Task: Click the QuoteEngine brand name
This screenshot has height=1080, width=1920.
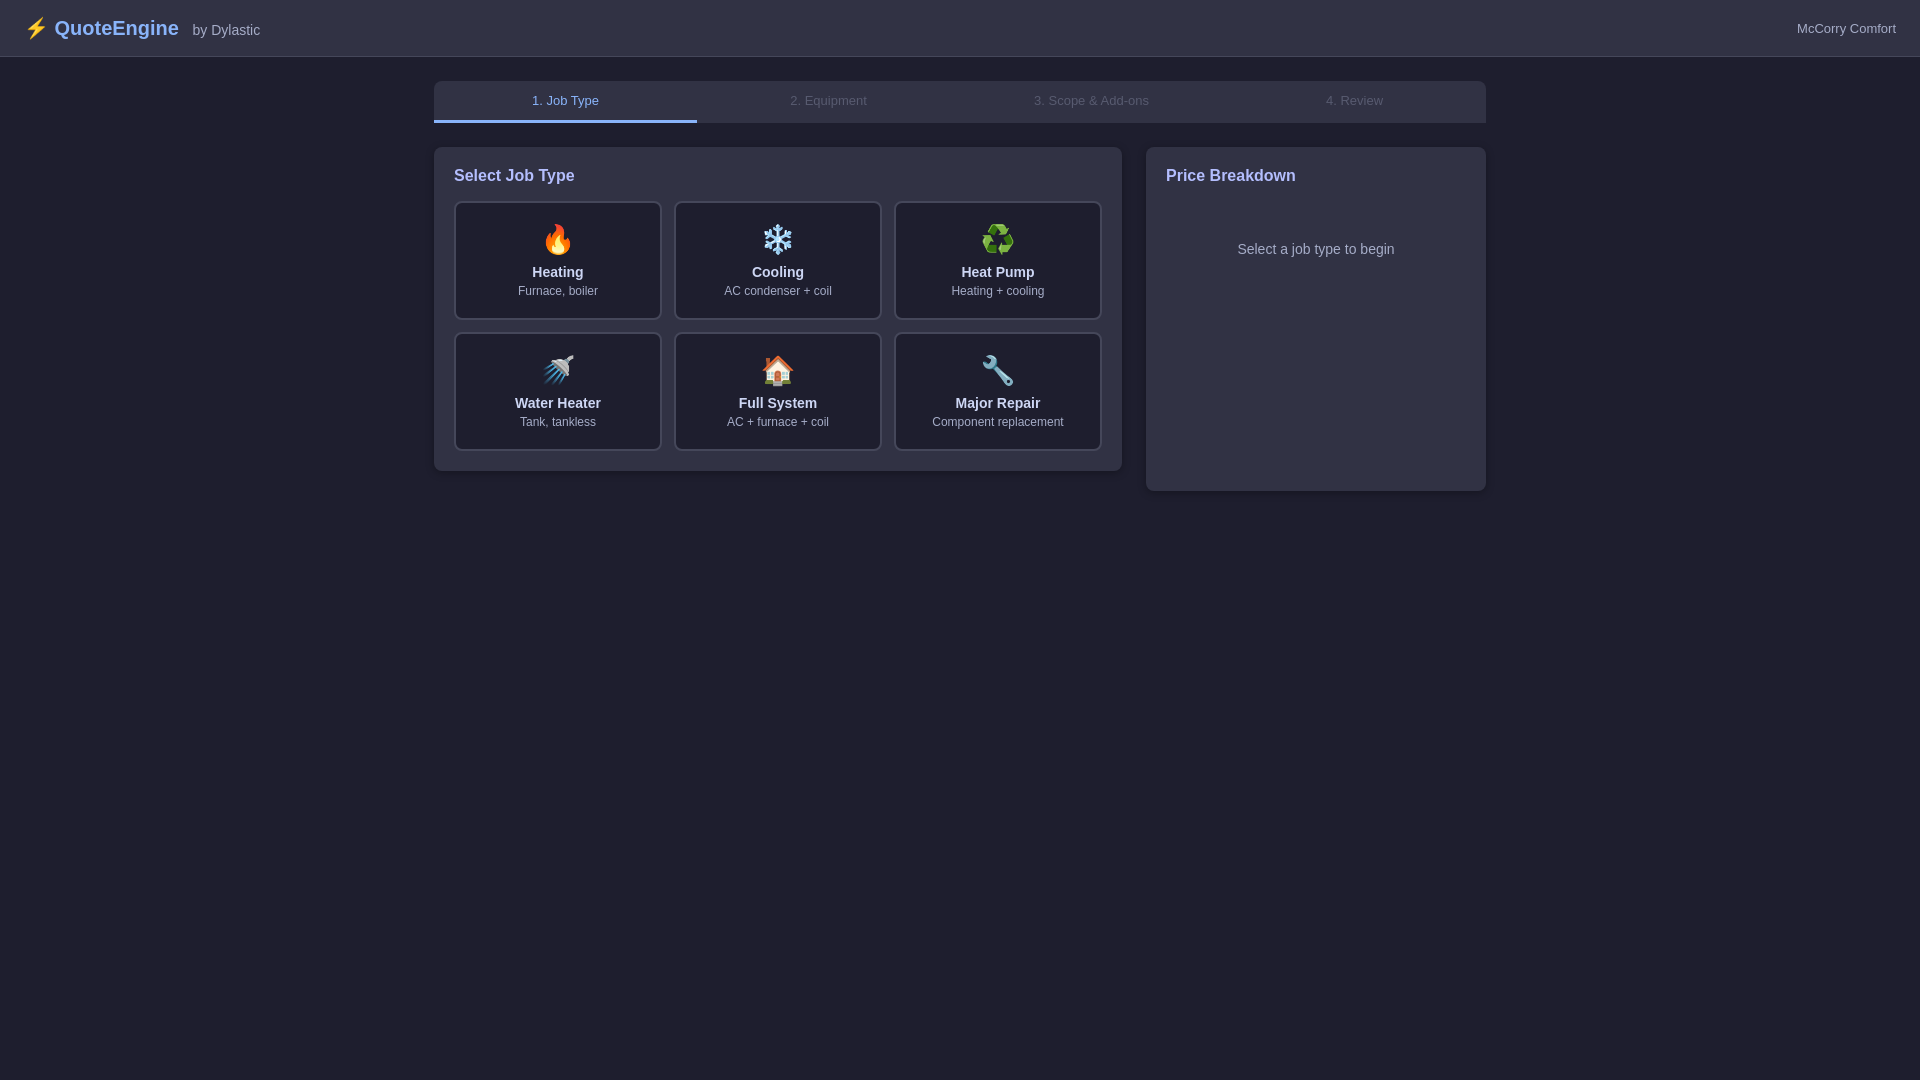Action: click(x=116, y=28)
